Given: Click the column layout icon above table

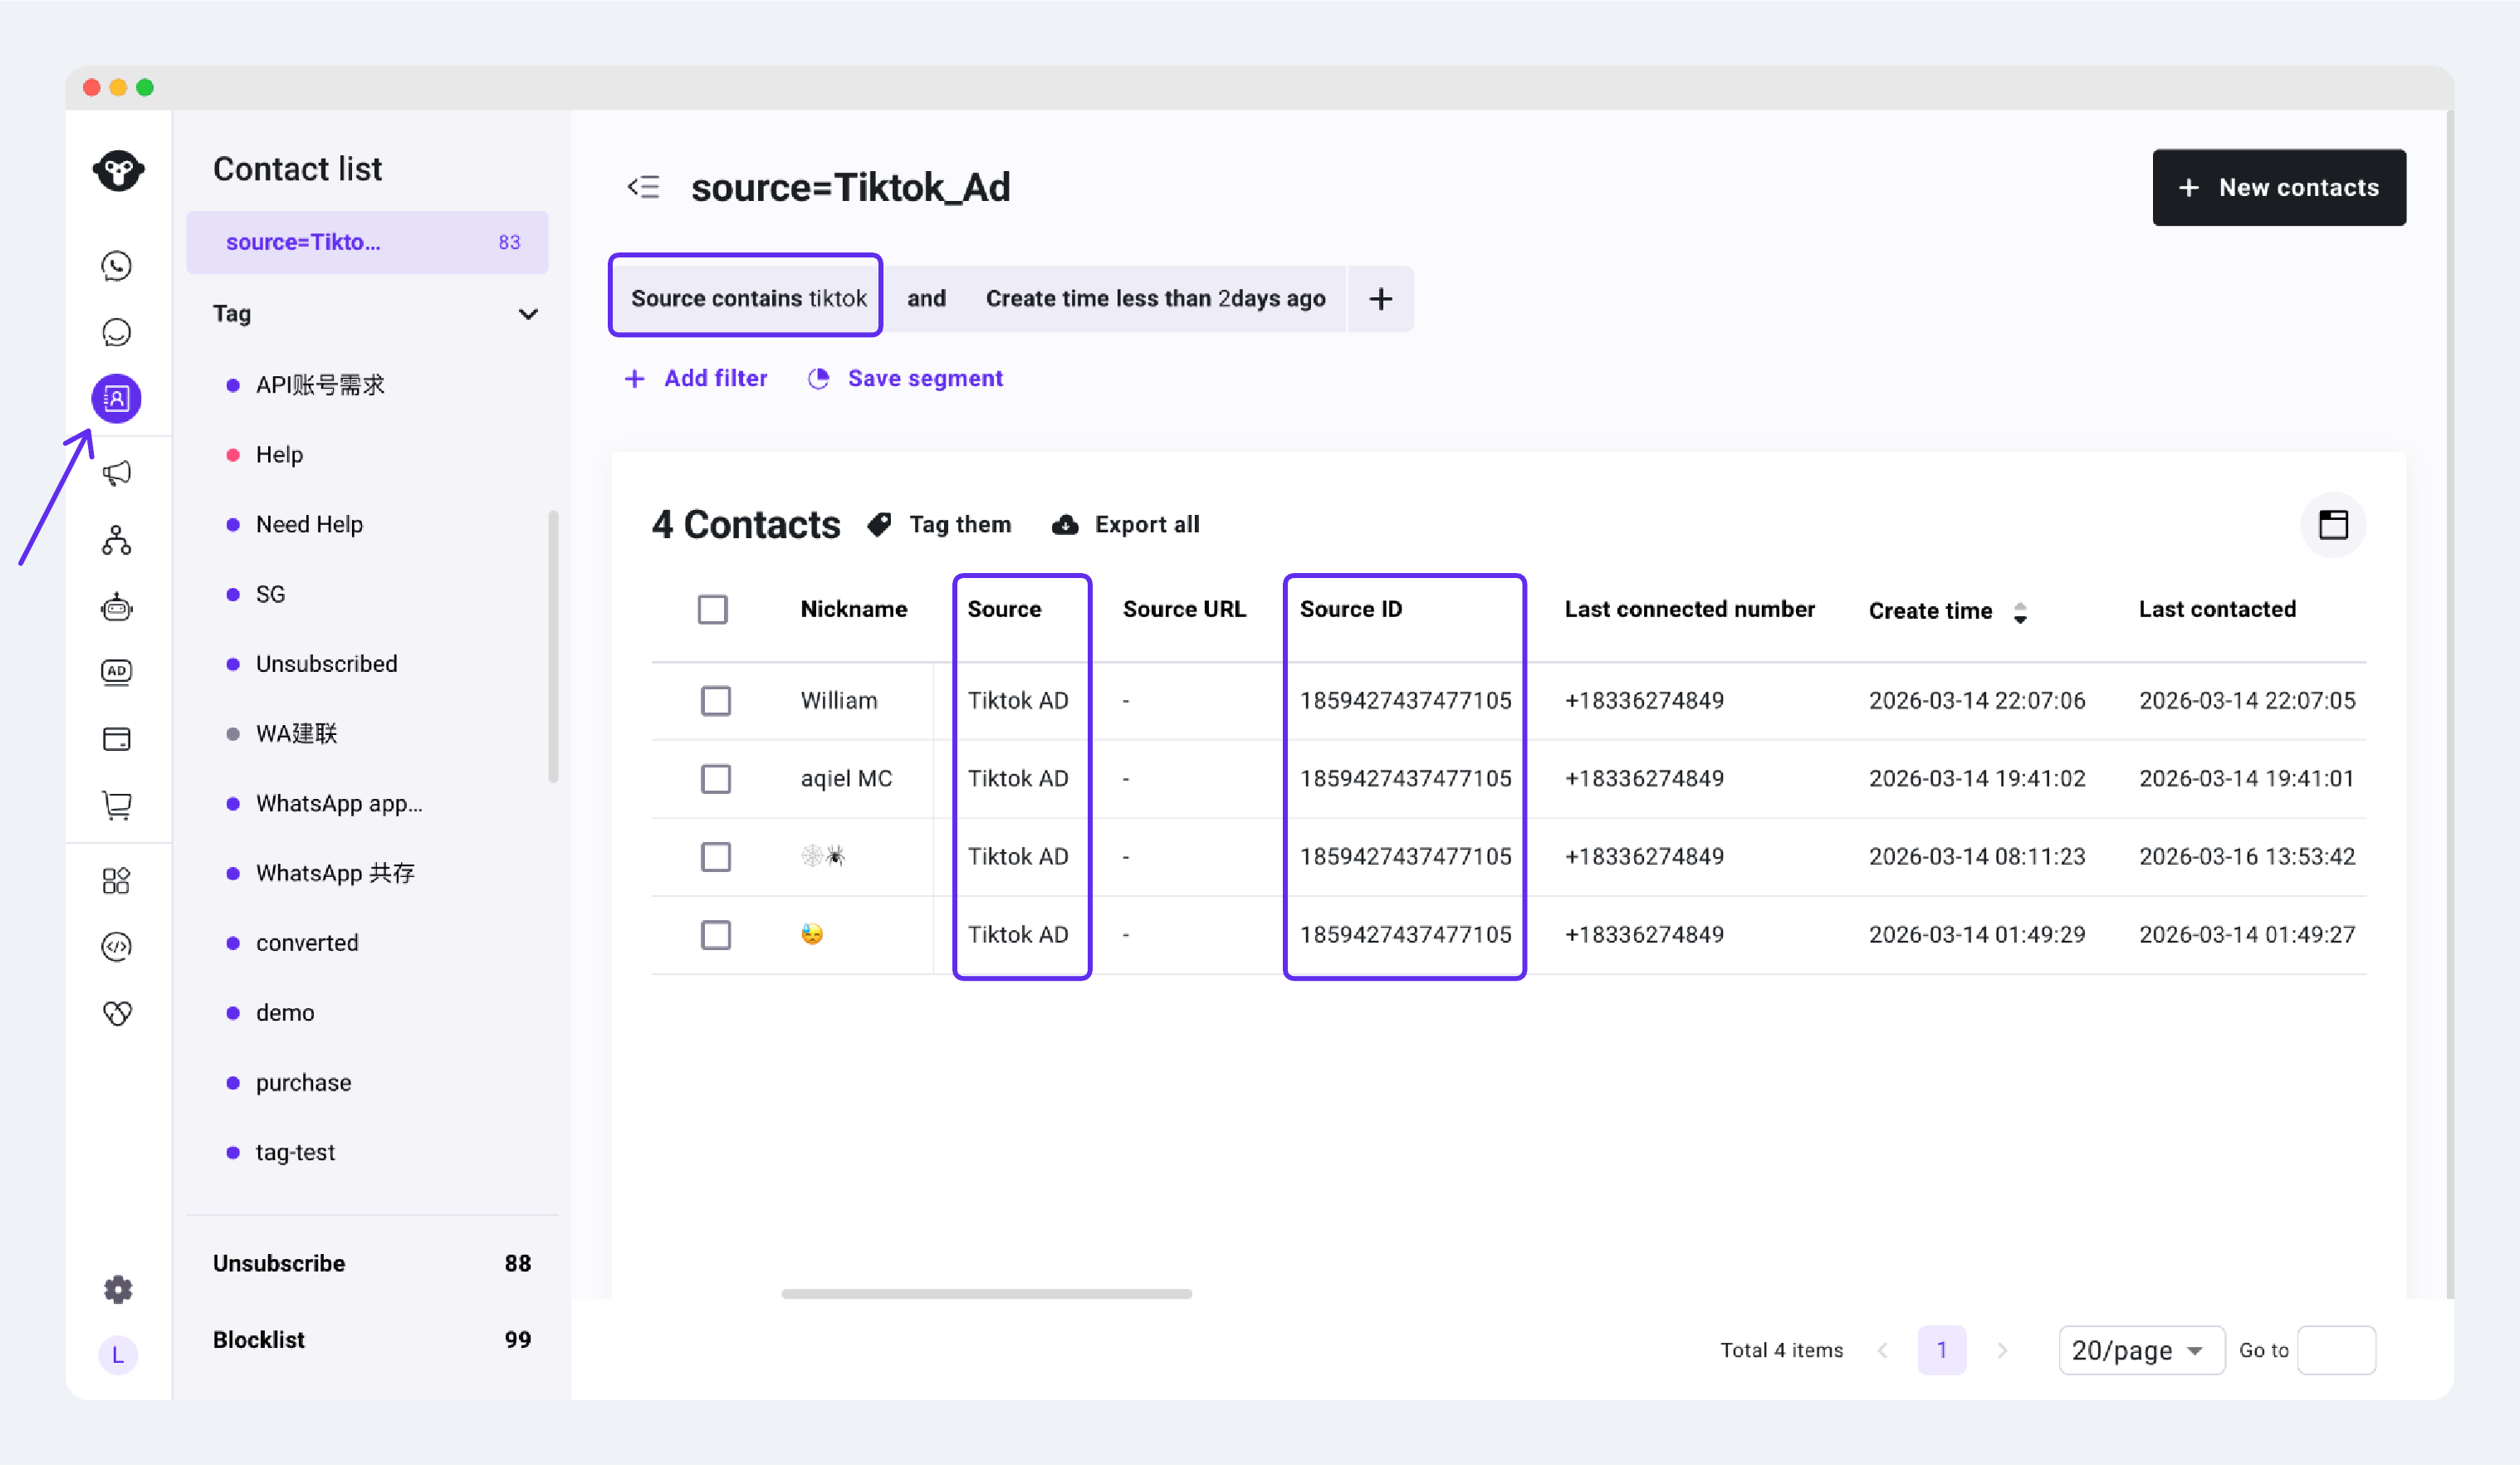Looking at the screenshot, I should (2333, 524).
